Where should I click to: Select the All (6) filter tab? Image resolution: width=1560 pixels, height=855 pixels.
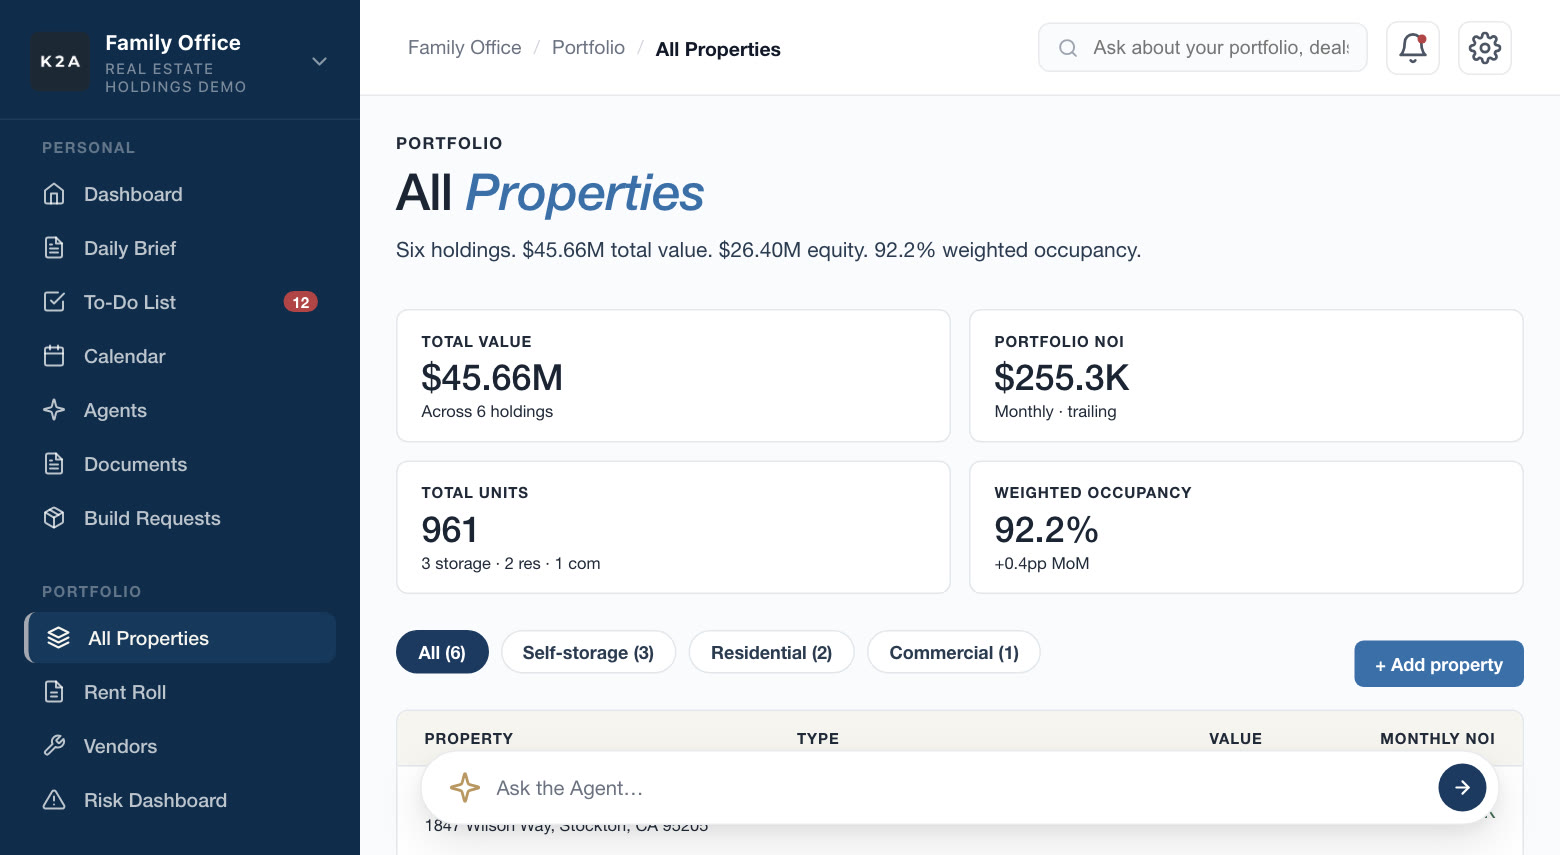coord(442,652)
